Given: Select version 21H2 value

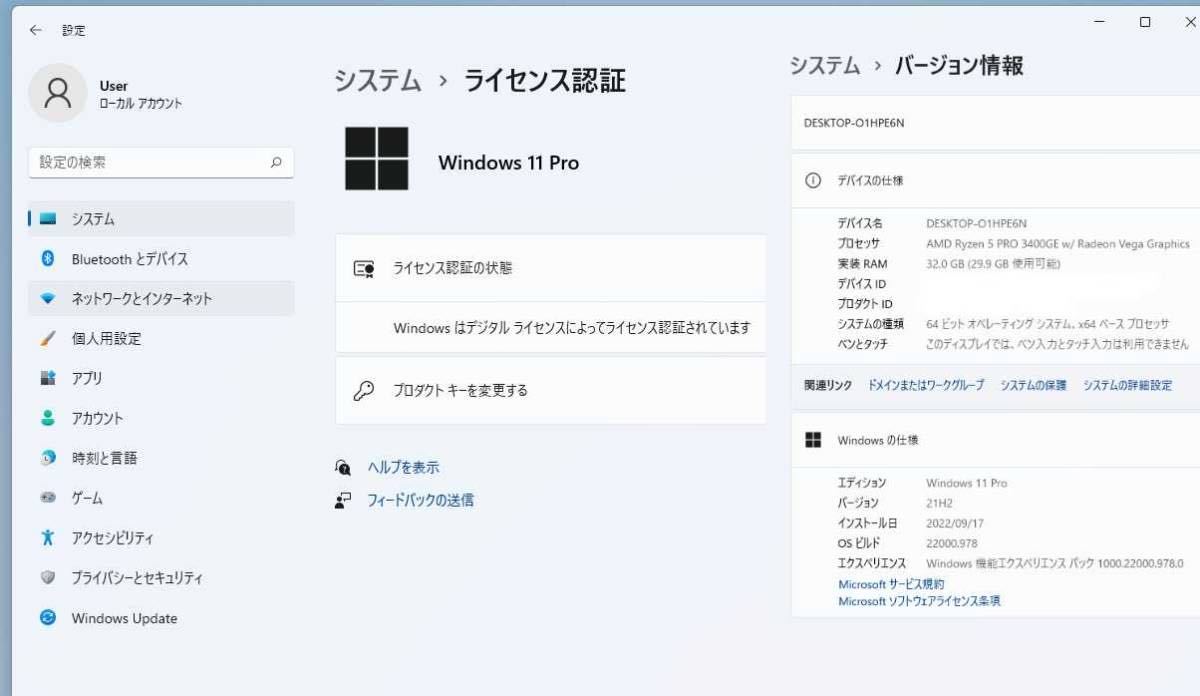Looking at the screenshot, I should click(941, 503).
